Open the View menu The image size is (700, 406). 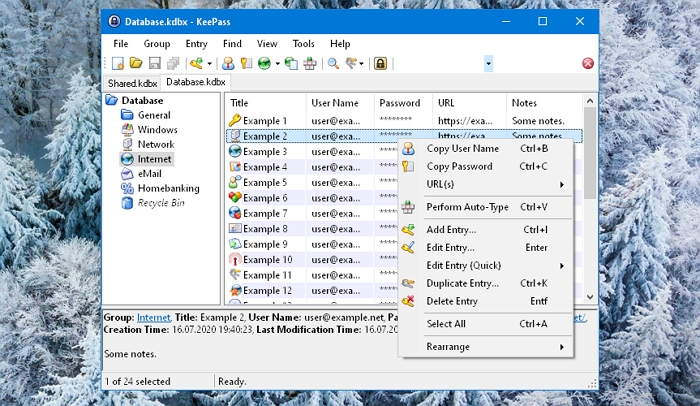click(x=267, y=44)
